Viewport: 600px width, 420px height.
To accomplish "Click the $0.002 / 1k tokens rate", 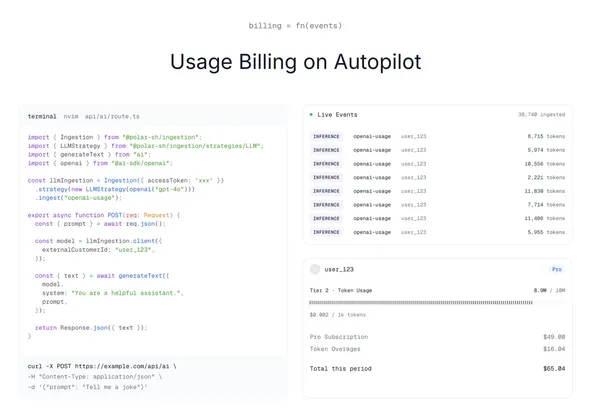I will (x=338, y=315).
